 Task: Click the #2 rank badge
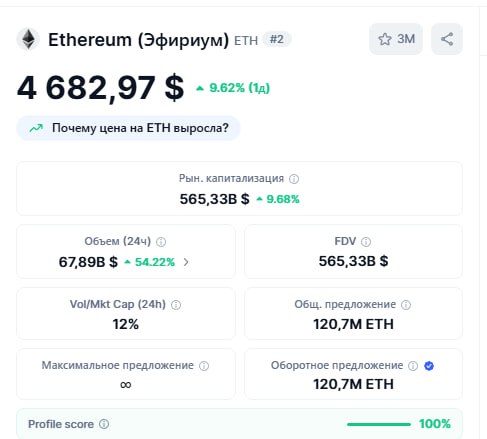pos(277,39)
